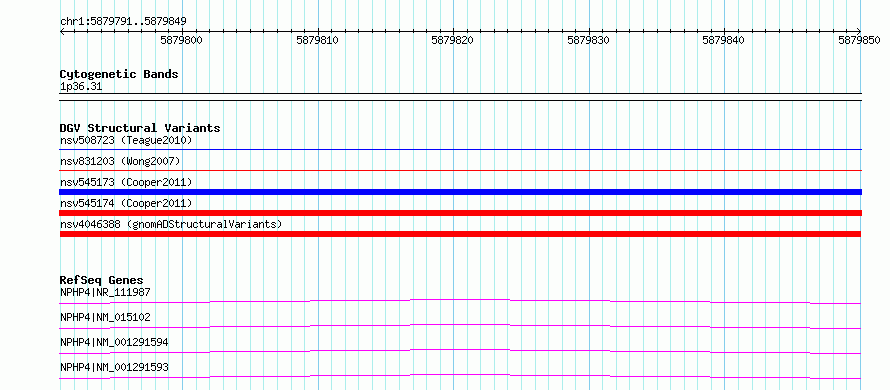Click ruler position 5879810
The height and width of the screenshot is (390, 890).
point(318,40)
